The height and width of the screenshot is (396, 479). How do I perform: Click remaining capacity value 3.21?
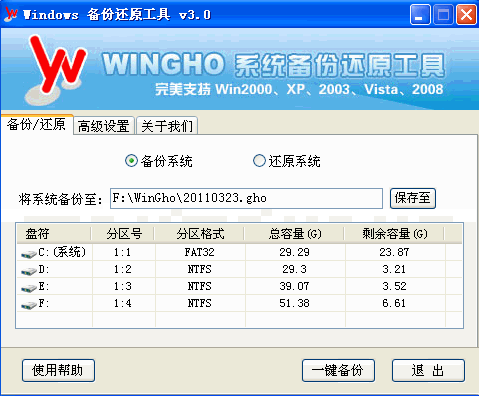coord(394,269)
